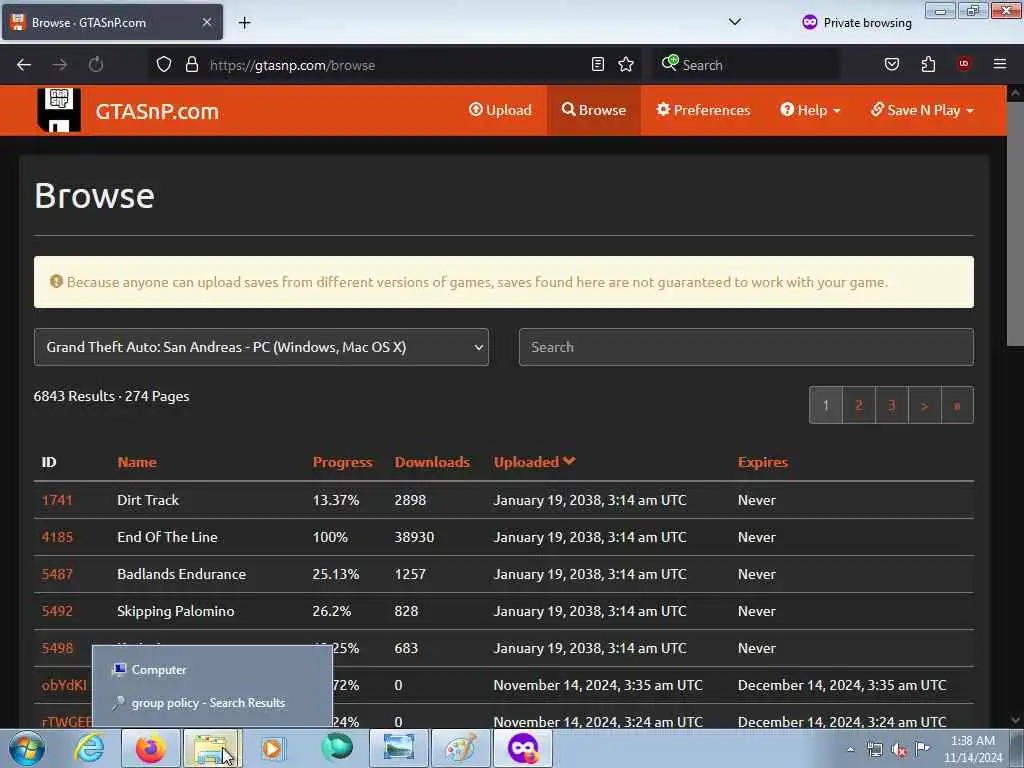
Task: Go to pagination page 3
Action: click(x=891, y=406)
